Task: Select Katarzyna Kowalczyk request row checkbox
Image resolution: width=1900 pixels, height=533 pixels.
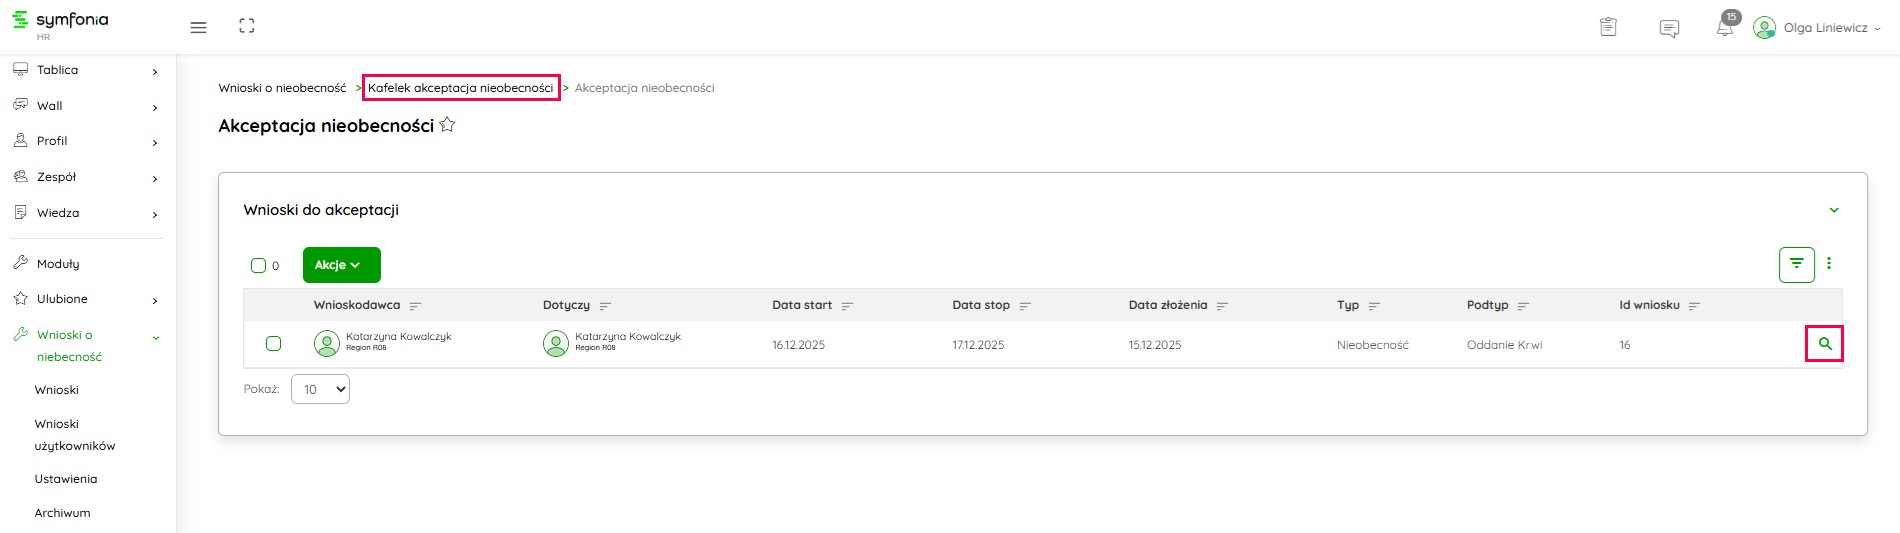Action: [x=273, y=344]
